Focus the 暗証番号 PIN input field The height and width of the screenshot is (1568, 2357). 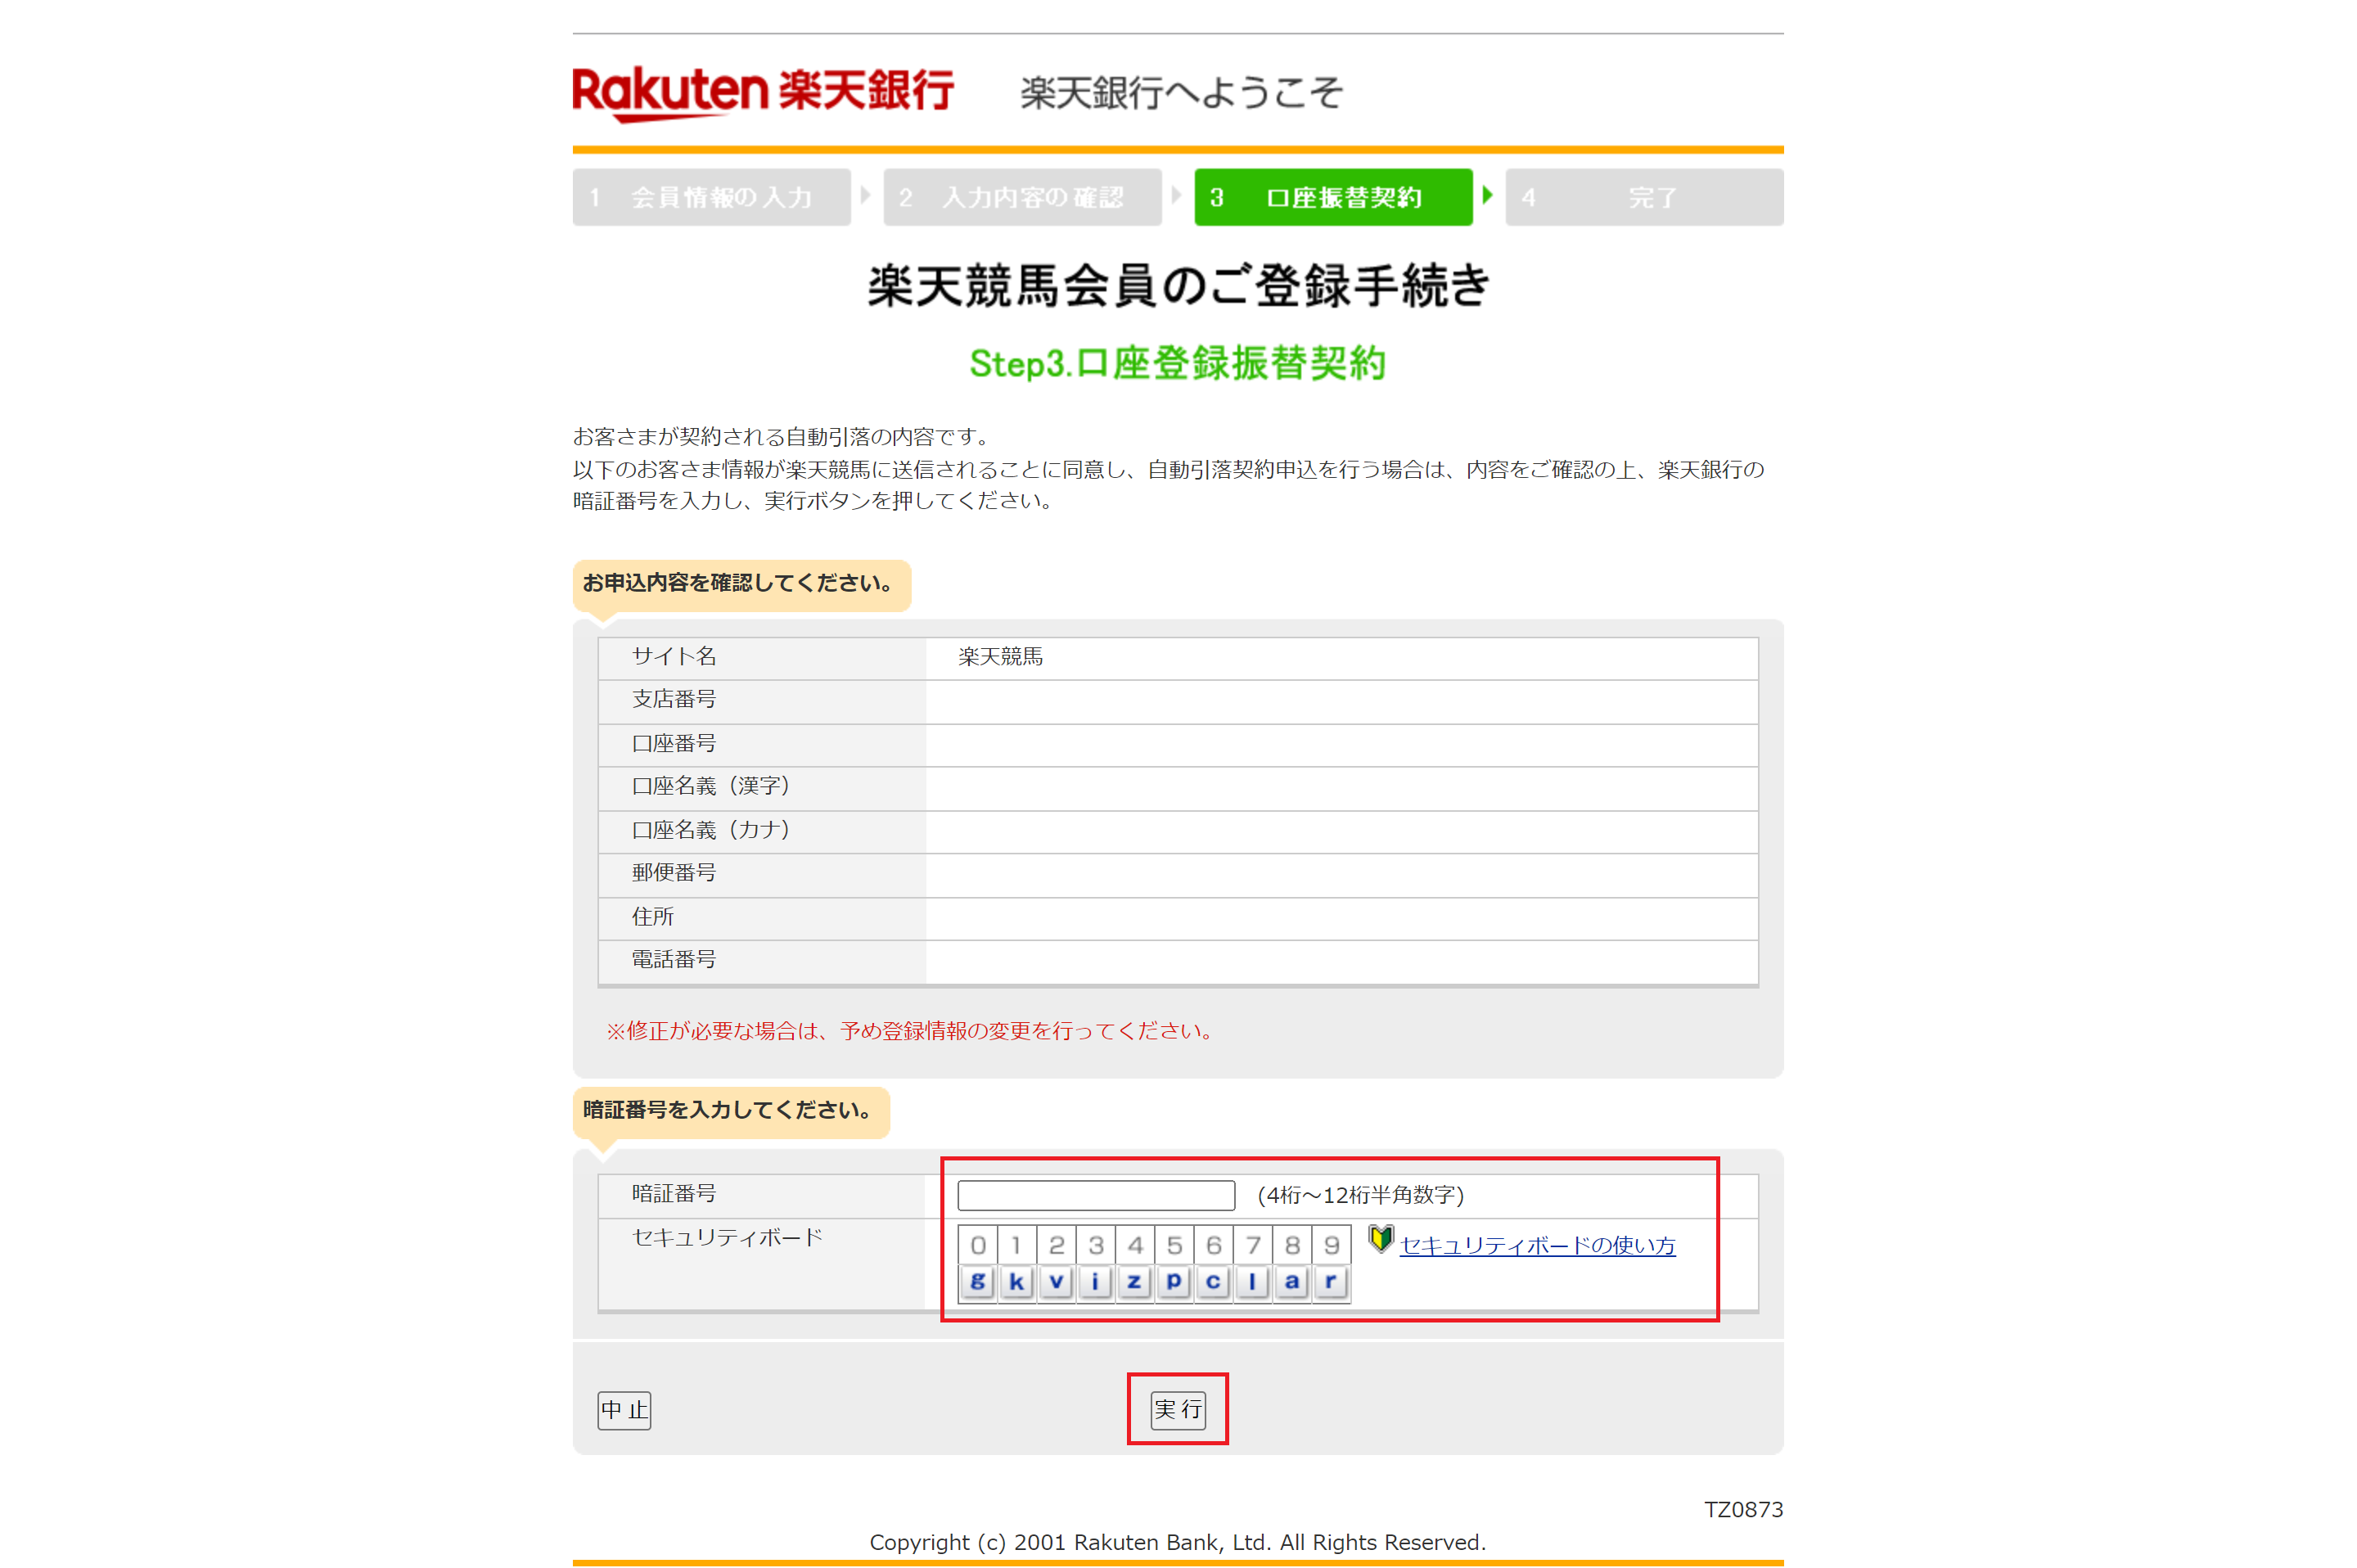pyautogui.click(x=1096, y=1194)
